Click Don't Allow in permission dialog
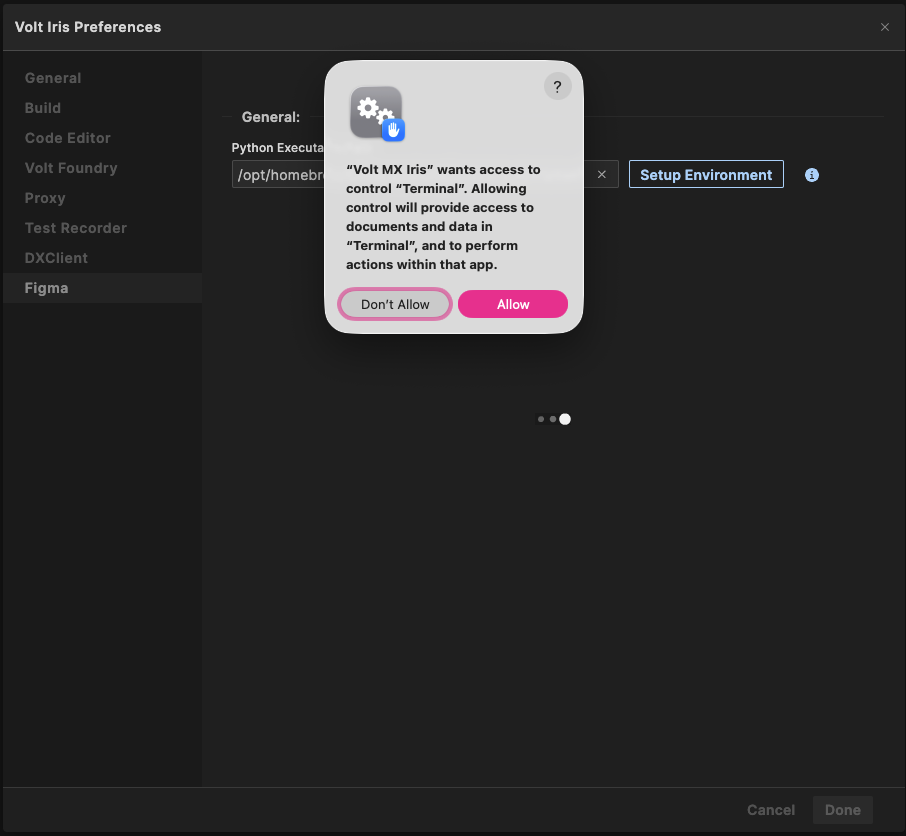This screenshot has height=836, width=906. [395, 304]
